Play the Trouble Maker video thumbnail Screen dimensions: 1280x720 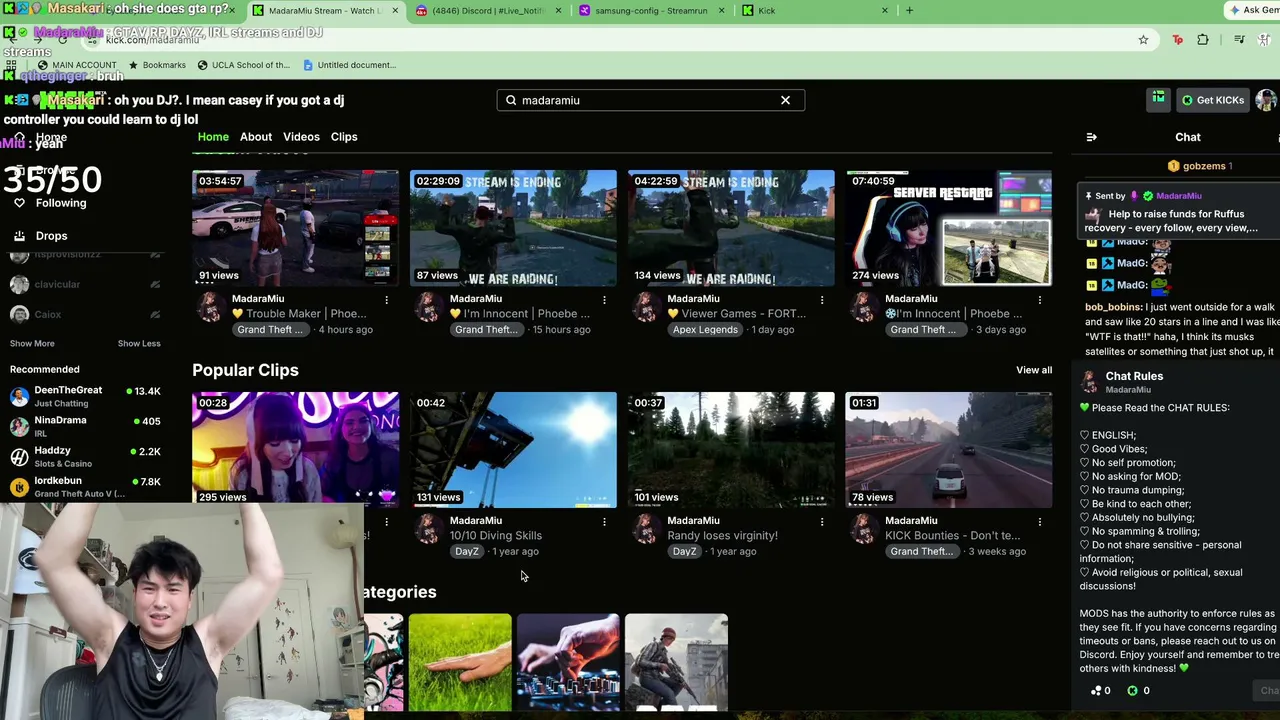(295, 228)
